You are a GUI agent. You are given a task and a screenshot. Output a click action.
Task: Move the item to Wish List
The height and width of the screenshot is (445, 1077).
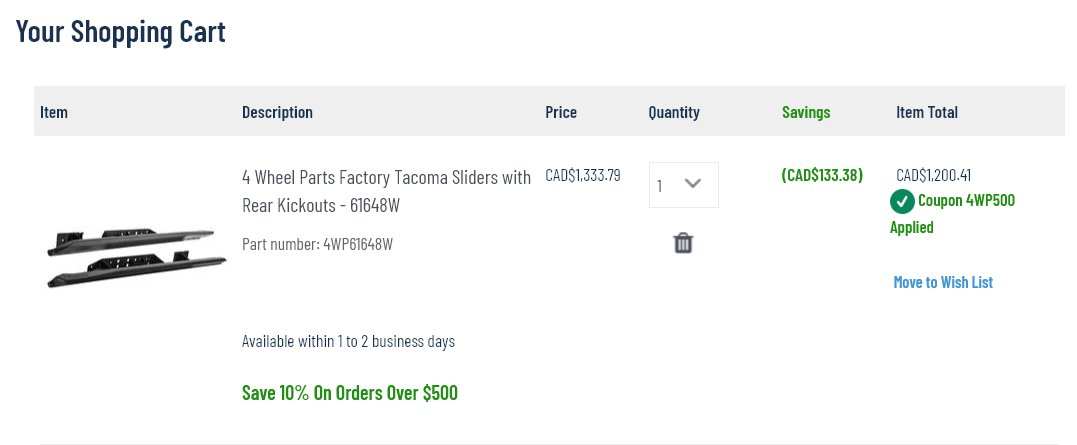[x=943, y=282]
